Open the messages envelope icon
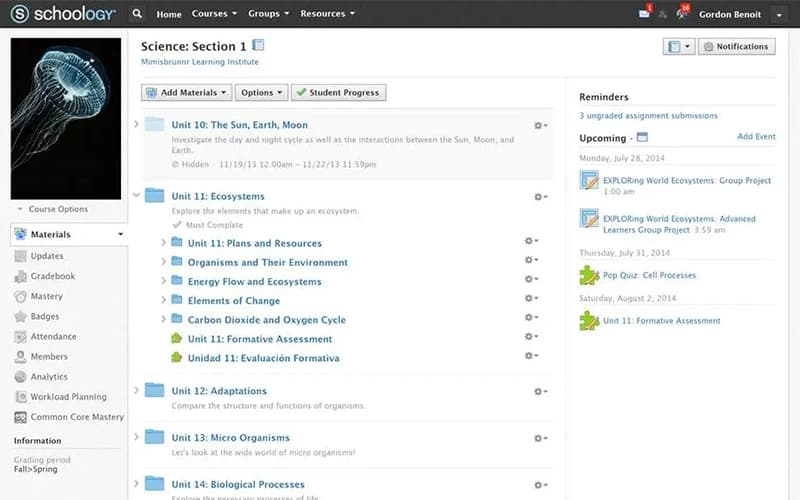The height and width of the screenshot is (500, 800). pos(644,14)
